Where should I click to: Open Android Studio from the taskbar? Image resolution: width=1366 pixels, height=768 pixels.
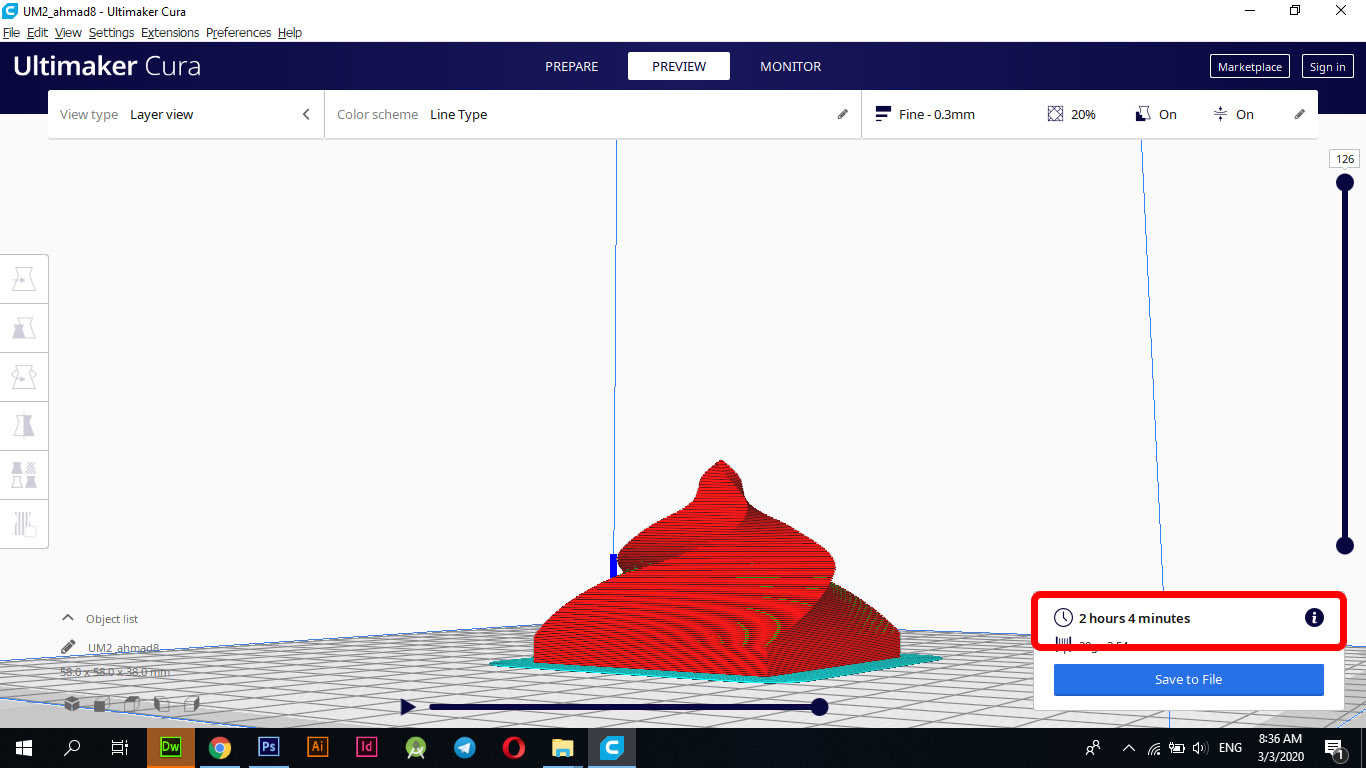coord(416,747)
